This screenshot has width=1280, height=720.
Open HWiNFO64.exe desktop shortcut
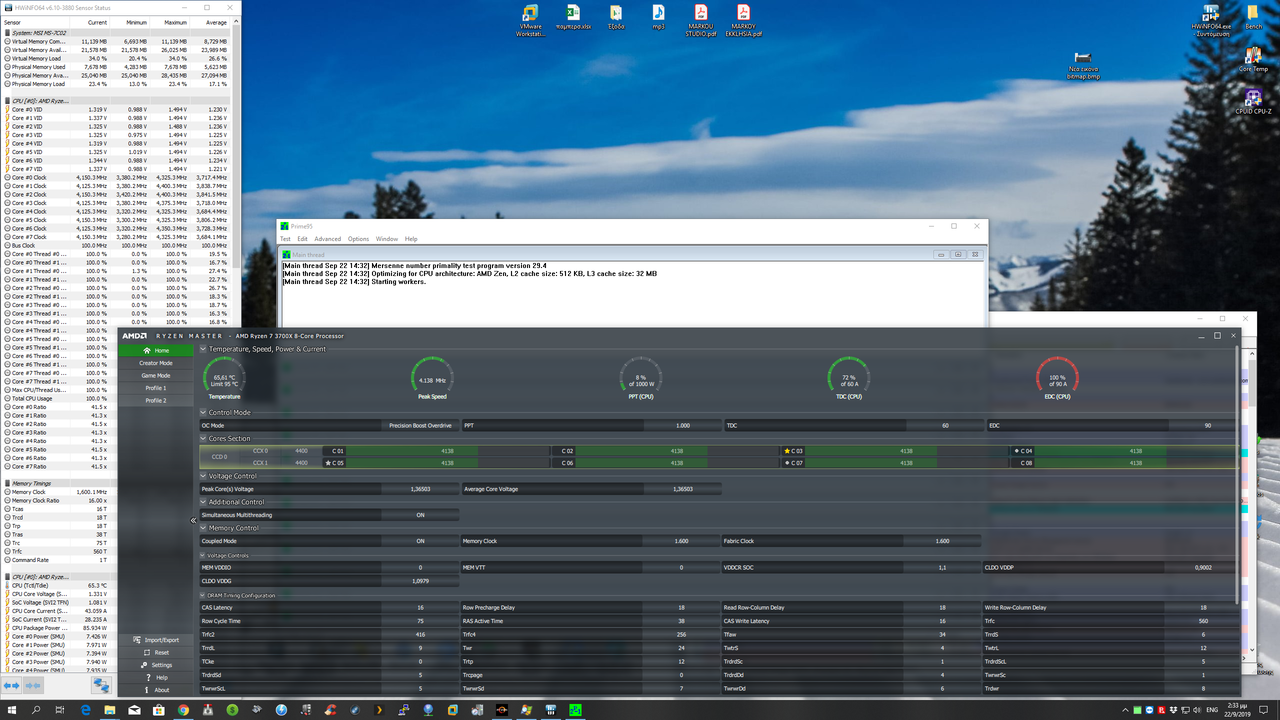(x=1211, y=20)
